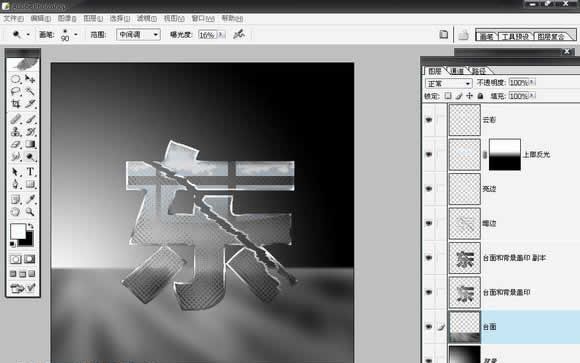Select the Clone Stamp tool
This screenshot has height=363, width=580.
pyautogui.click(x=15, y=132)
